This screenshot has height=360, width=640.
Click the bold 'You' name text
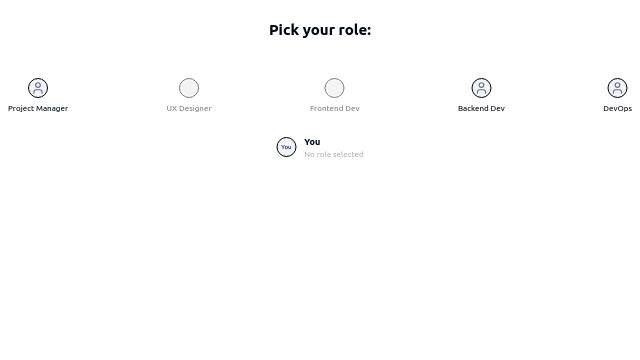click(x=312, y=142)
